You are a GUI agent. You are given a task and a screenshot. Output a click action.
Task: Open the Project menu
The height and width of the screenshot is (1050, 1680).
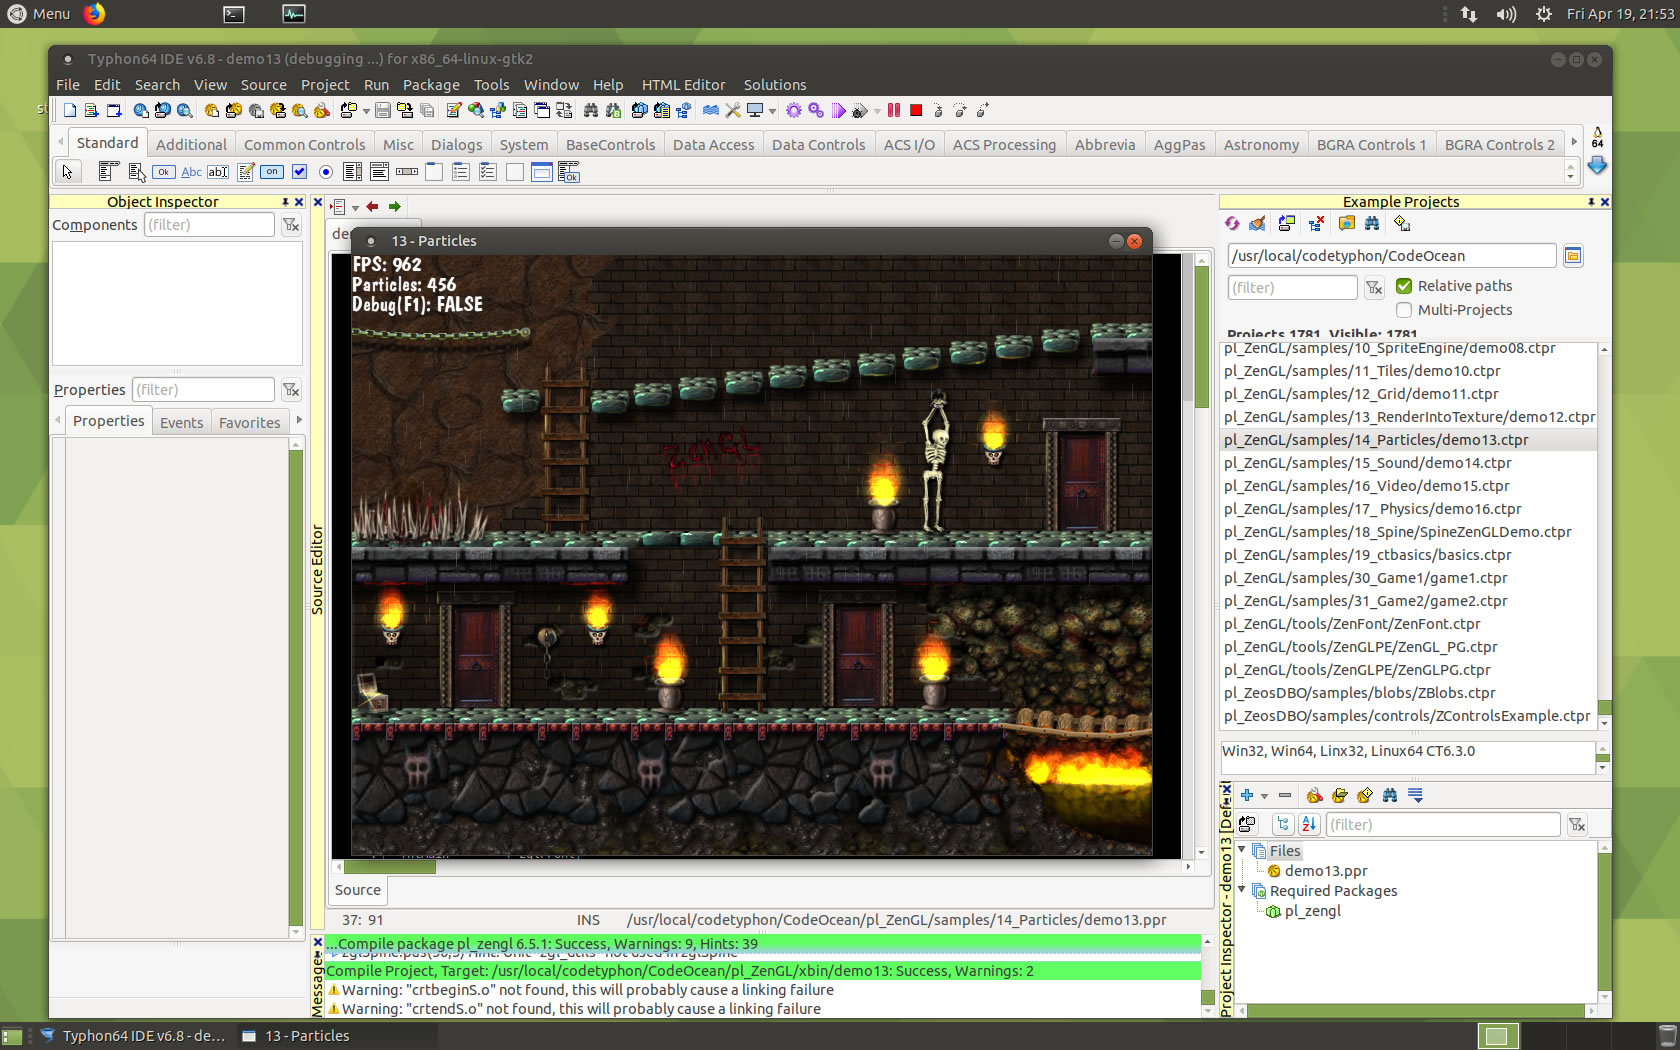[325, 85]
